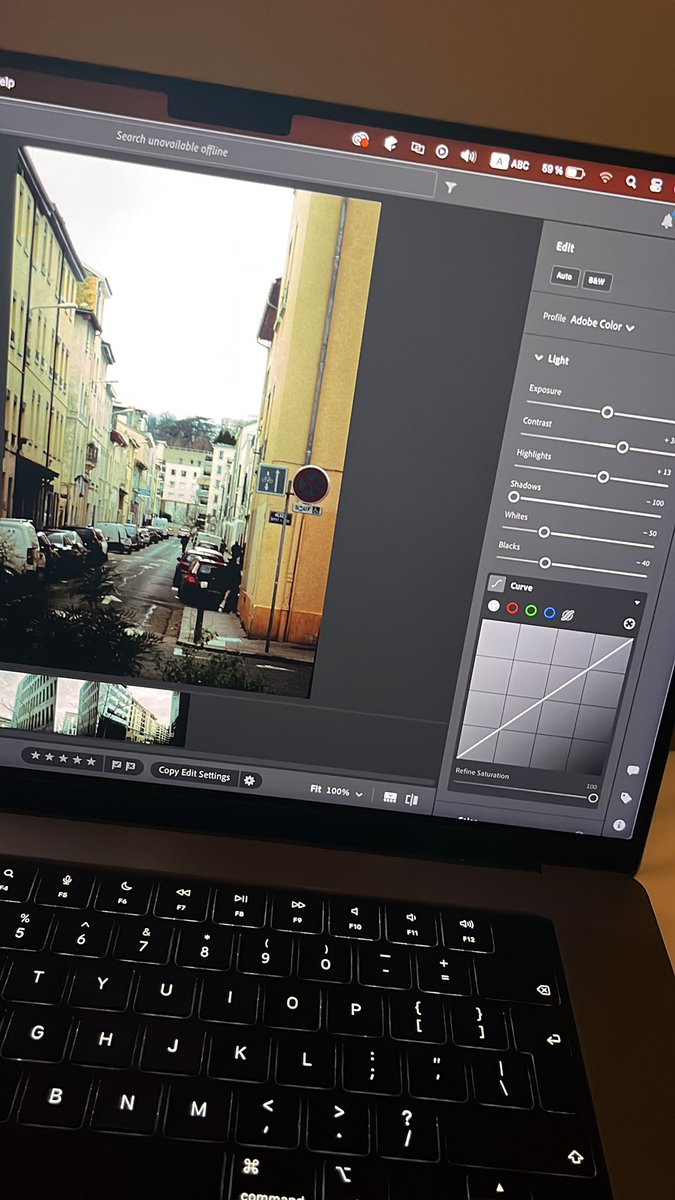Click on the tone curve graph line
This screenshot has width=675, height=1200.
(x=545, y=700)
